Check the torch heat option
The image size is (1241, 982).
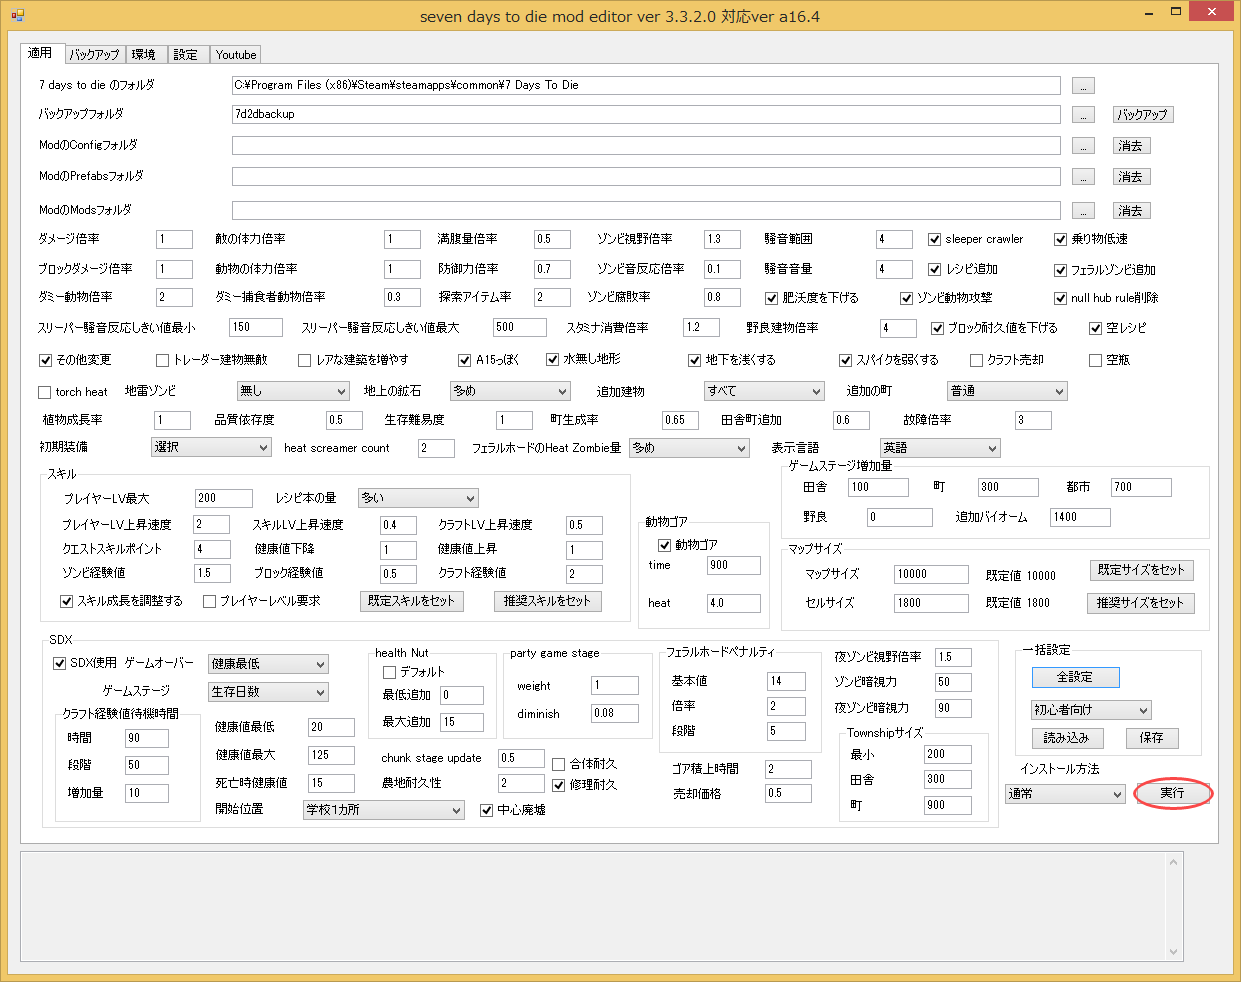coord(44,392)
